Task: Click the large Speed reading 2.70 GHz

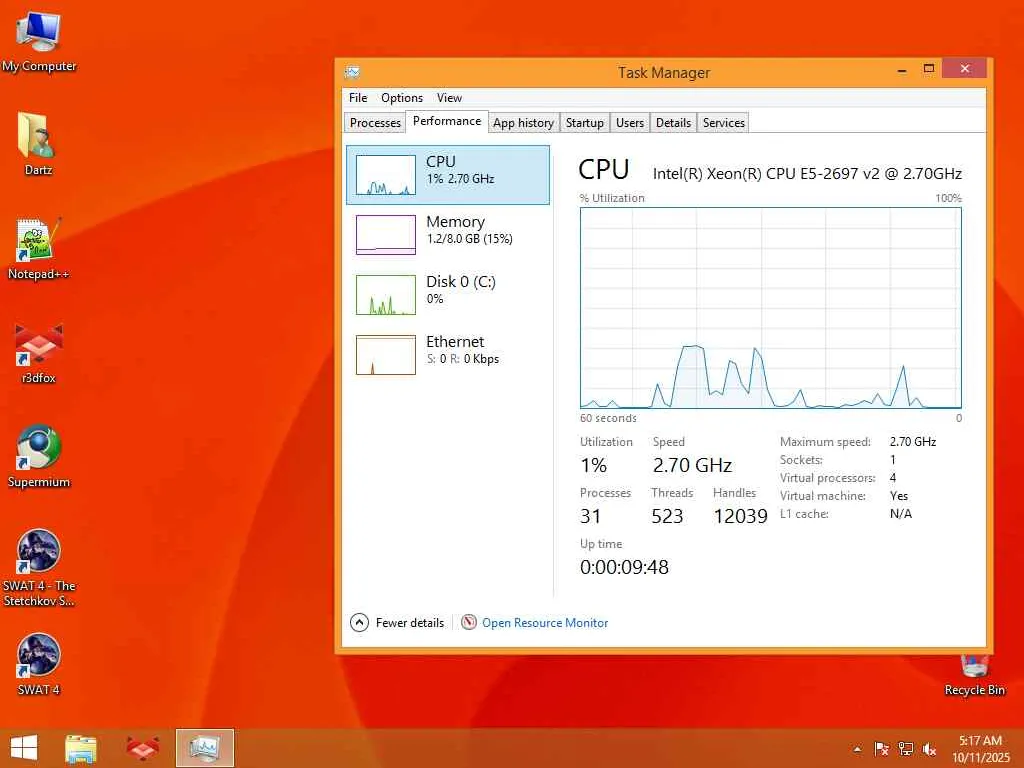Action: pos(692,465)
